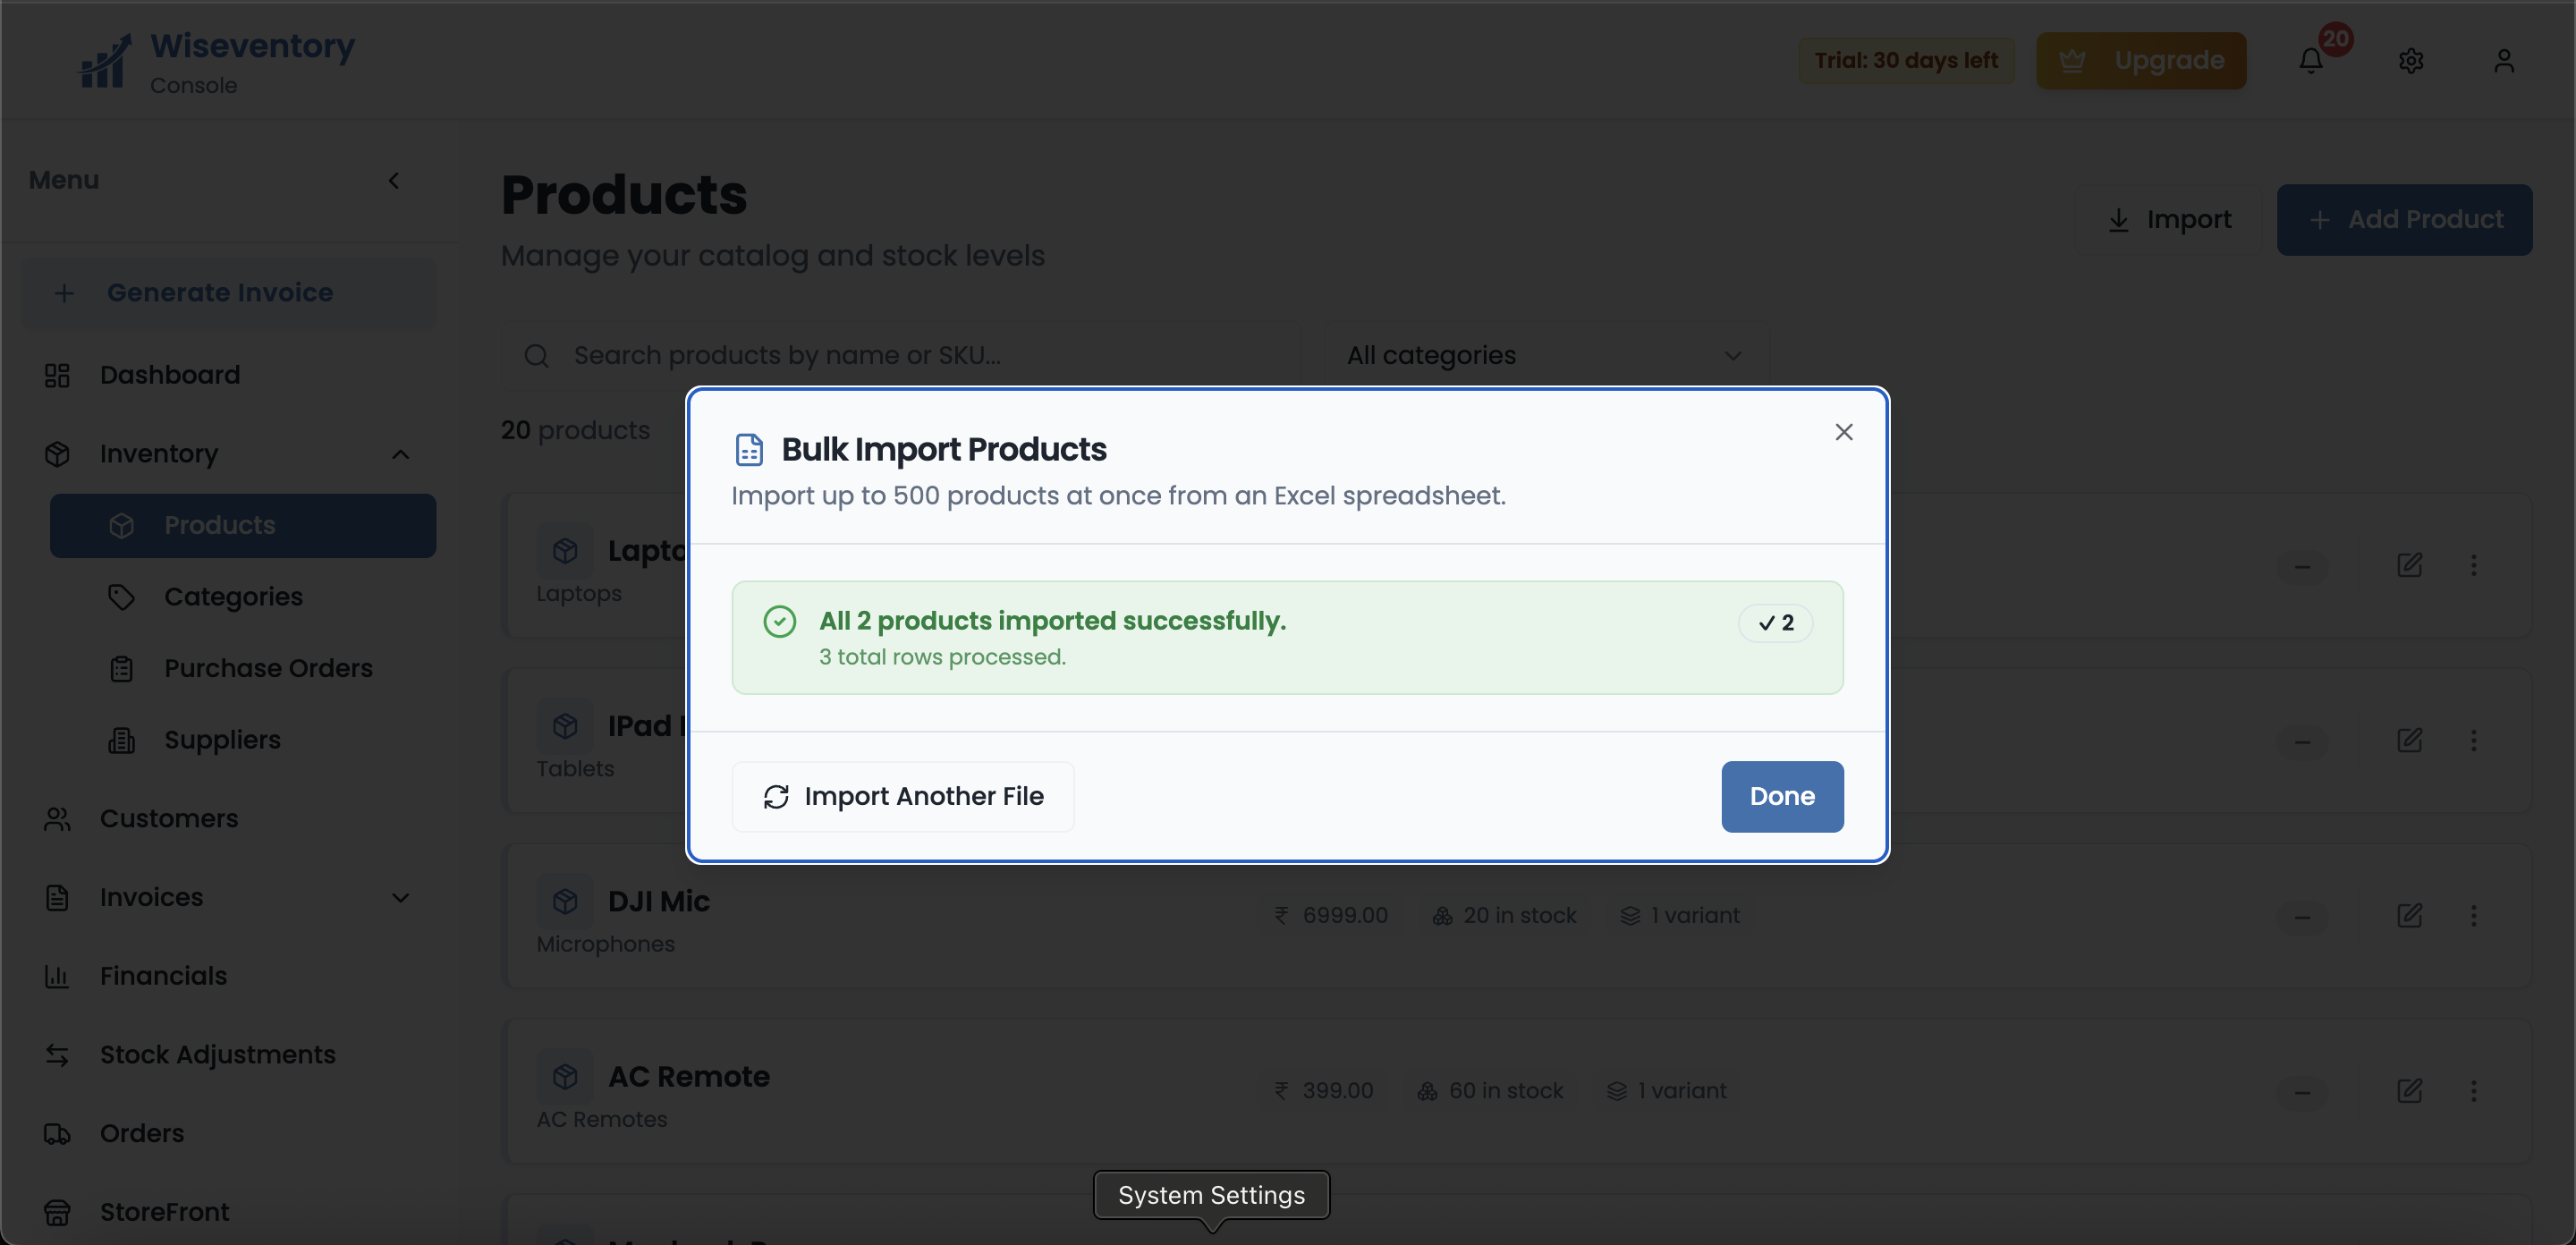The width and height of the screenshot is (2576, 1245).
Task: Click the Suppliers icon in the sidebar
Action: pos(122,740)
